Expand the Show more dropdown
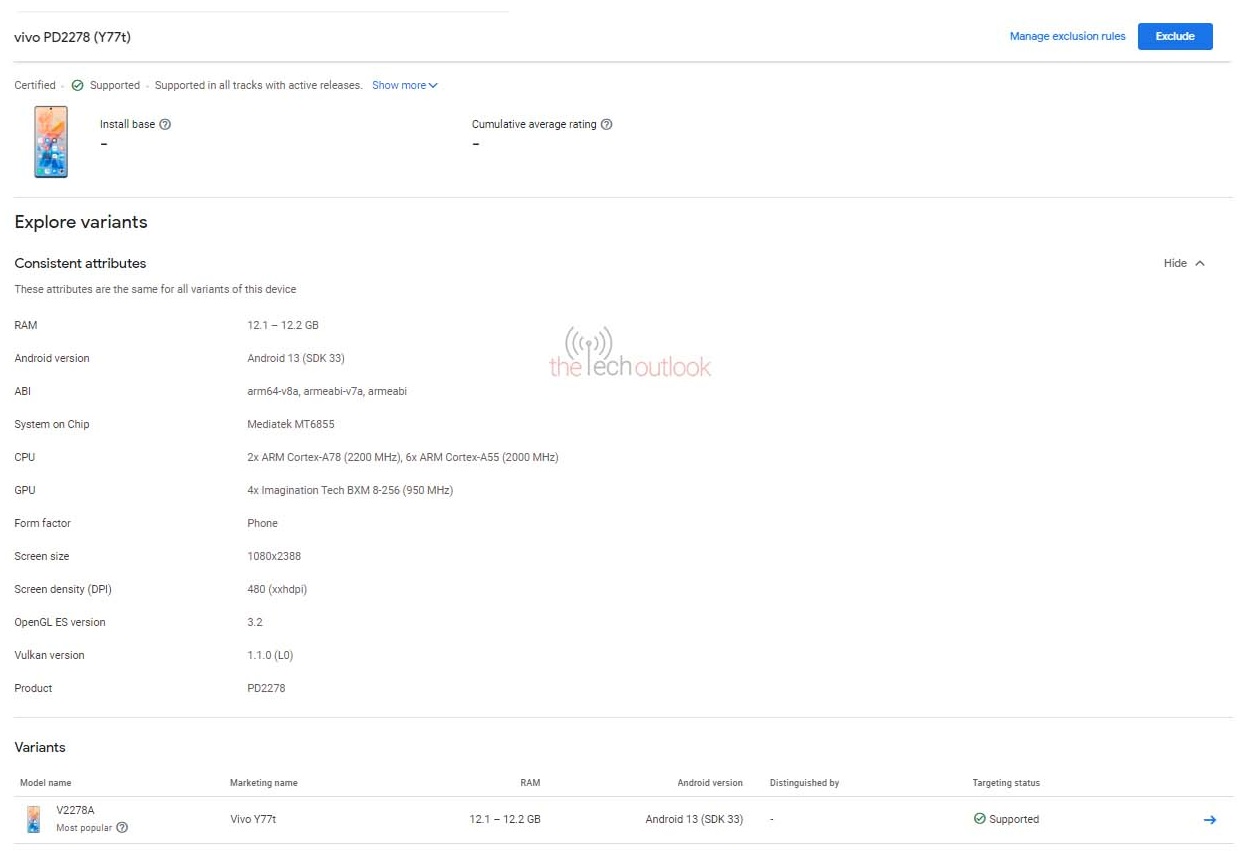The image size is (1244, 851). click(404, 86)
